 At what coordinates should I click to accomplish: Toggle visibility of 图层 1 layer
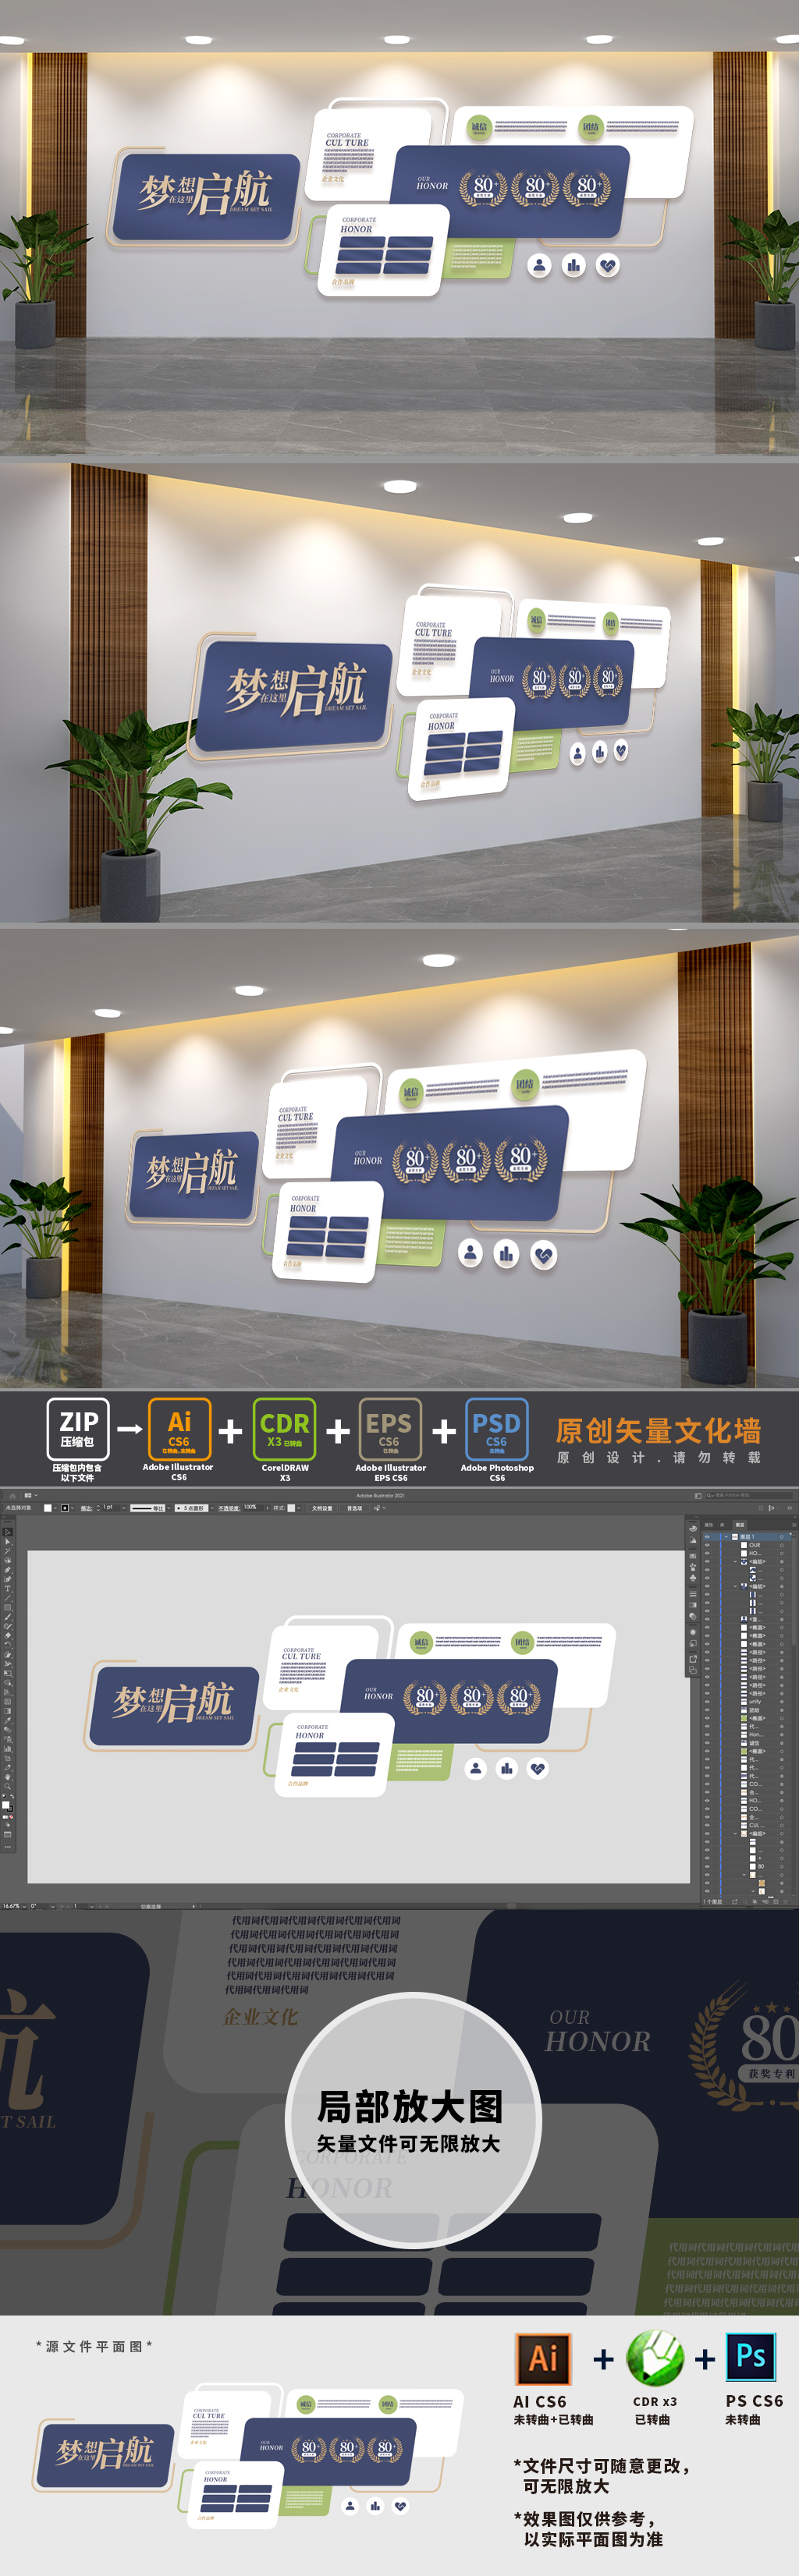pyautogui.click(x=707, y=1537)
